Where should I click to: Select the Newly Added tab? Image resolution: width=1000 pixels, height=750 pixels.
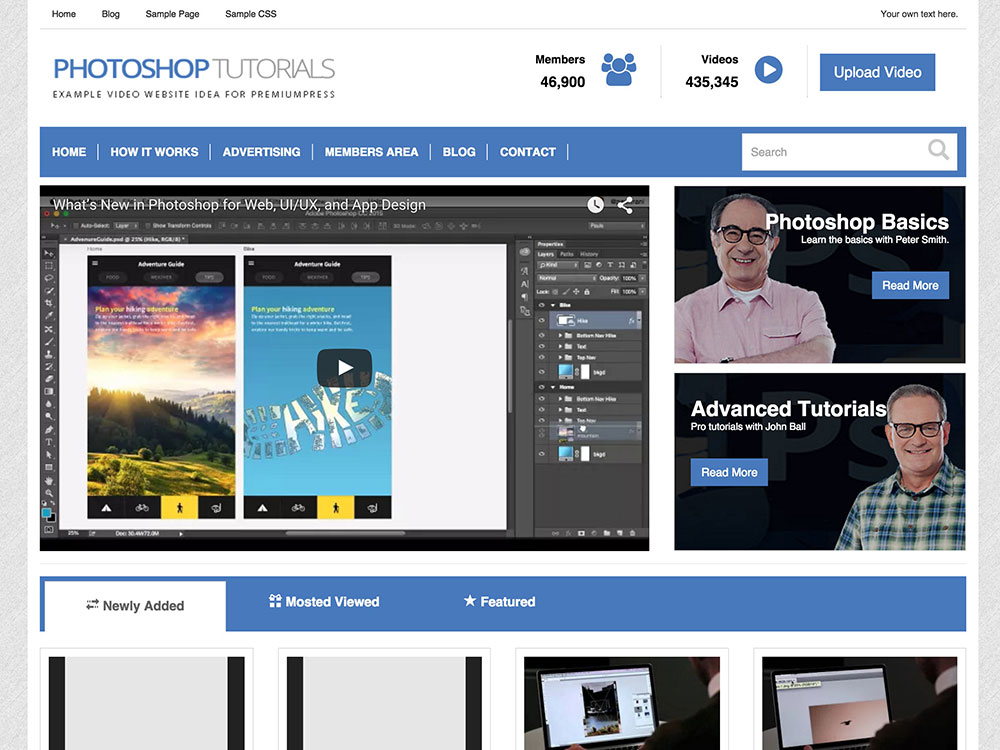tap(135, 606)
